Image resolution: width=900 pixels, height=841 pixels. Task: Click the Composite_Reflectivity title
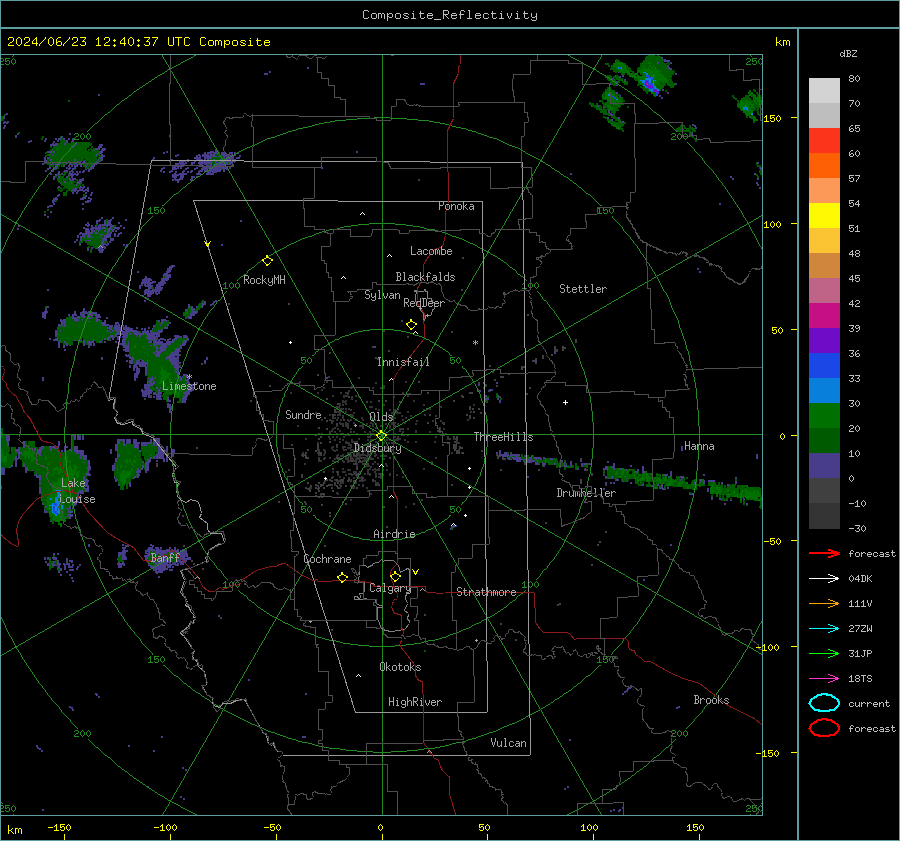click(450, 15)
